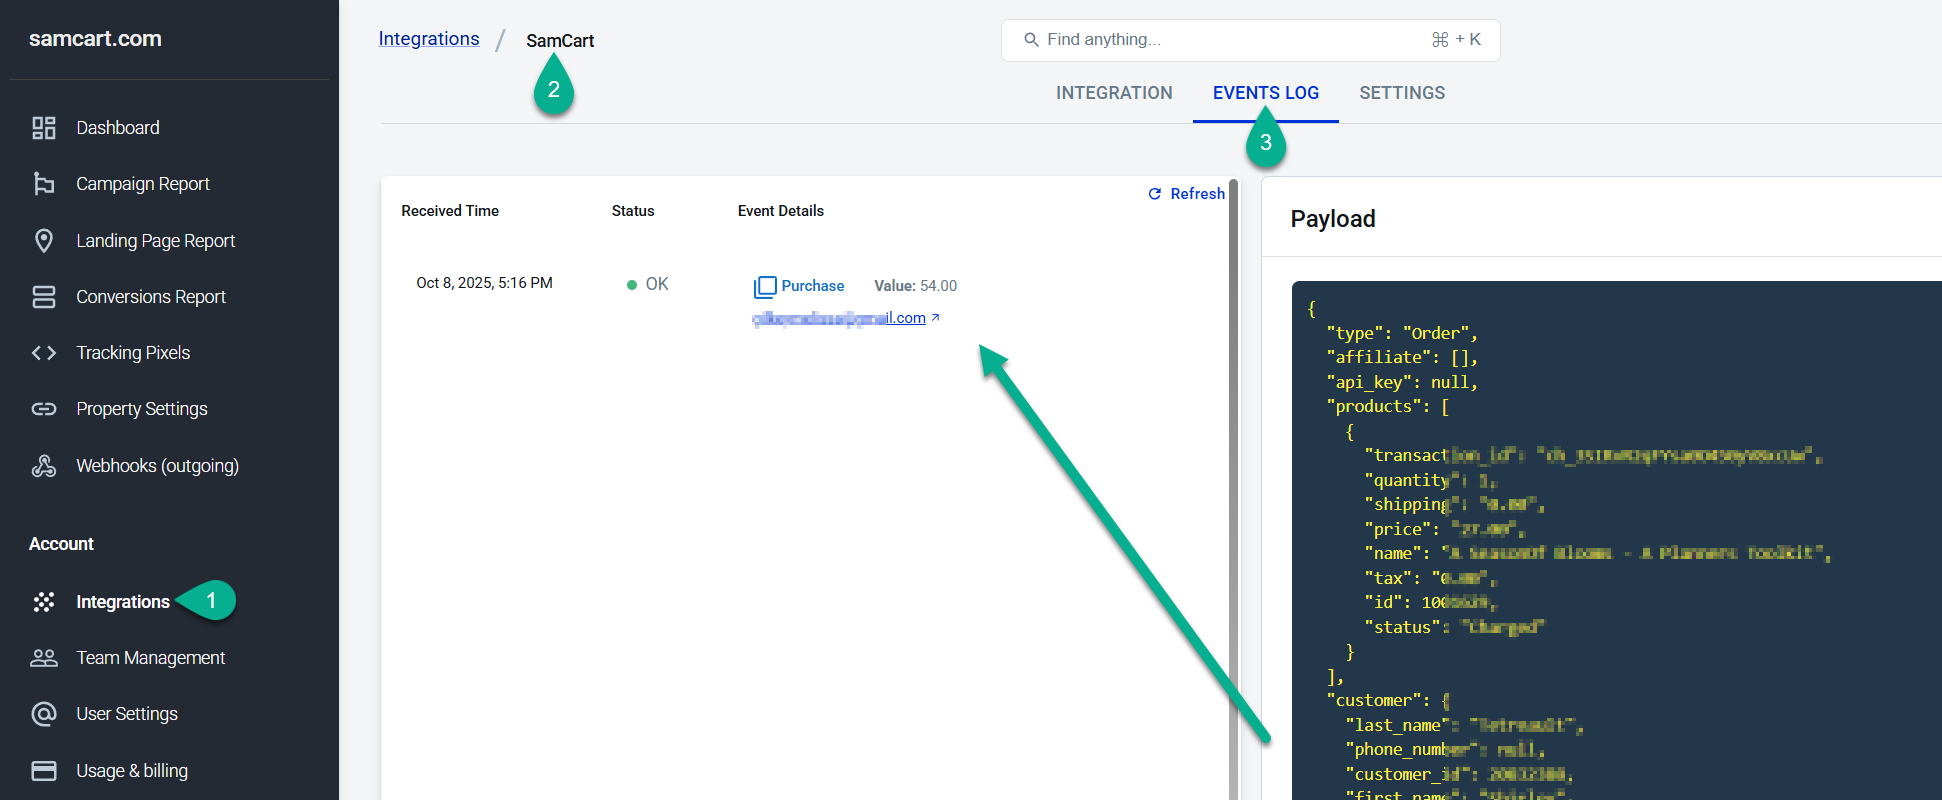Switch to the INTEGRATION tab
Viewport: 1942px width, 800px height.
click(x=1114, y=93)
